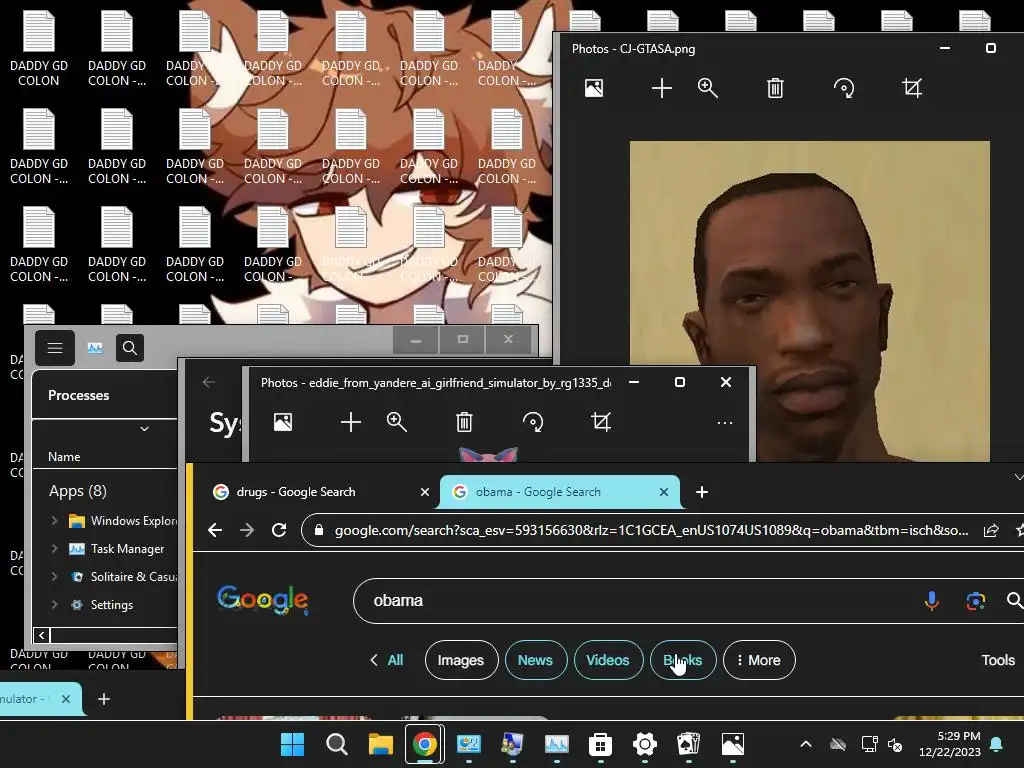The width and height of the screenshot is (1024, 768).
Task: Crop the eddie photo
Action: coord(601,422)
